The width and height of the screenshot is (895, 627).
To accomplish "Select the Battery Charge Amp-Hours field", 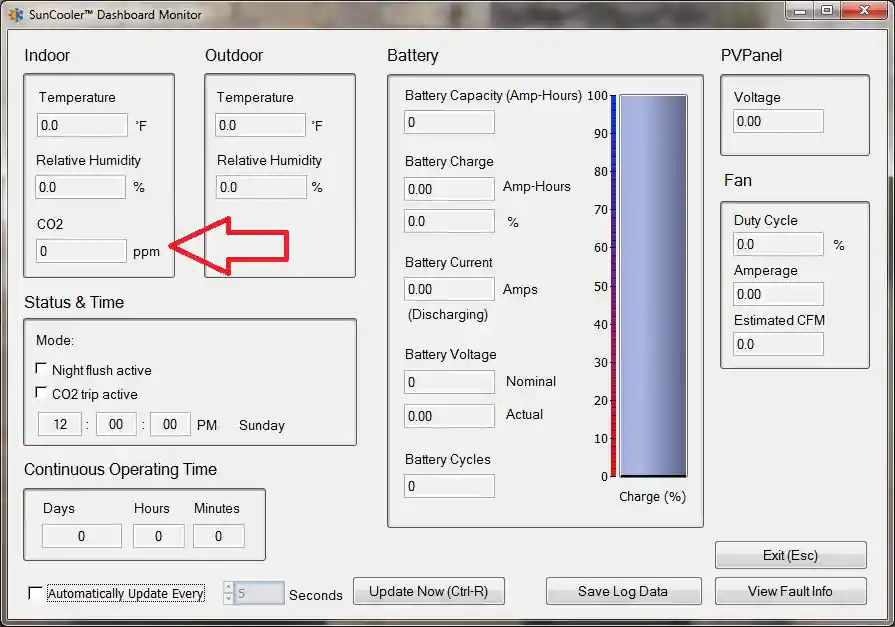I will [x=449, y=189].
